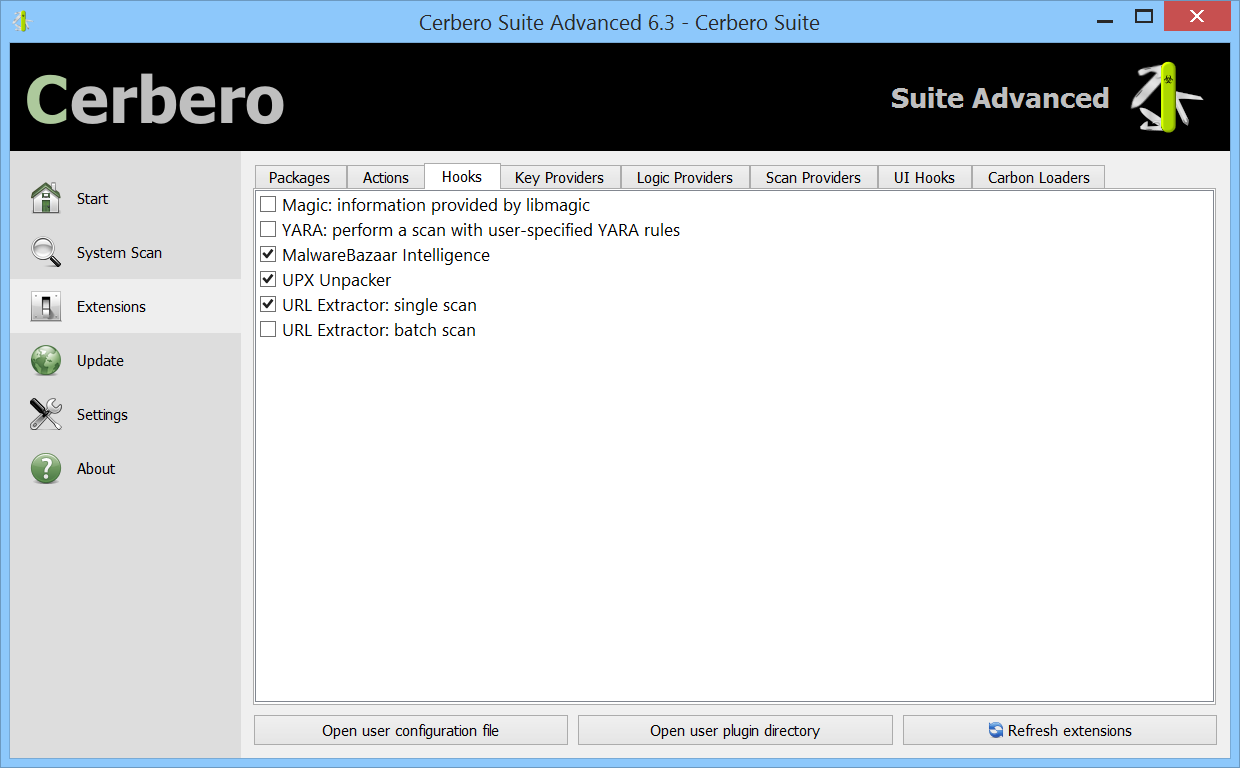Select the System Scan sidebar label
The height and width of the screenshot is (768, 1240).
(119, 253)
